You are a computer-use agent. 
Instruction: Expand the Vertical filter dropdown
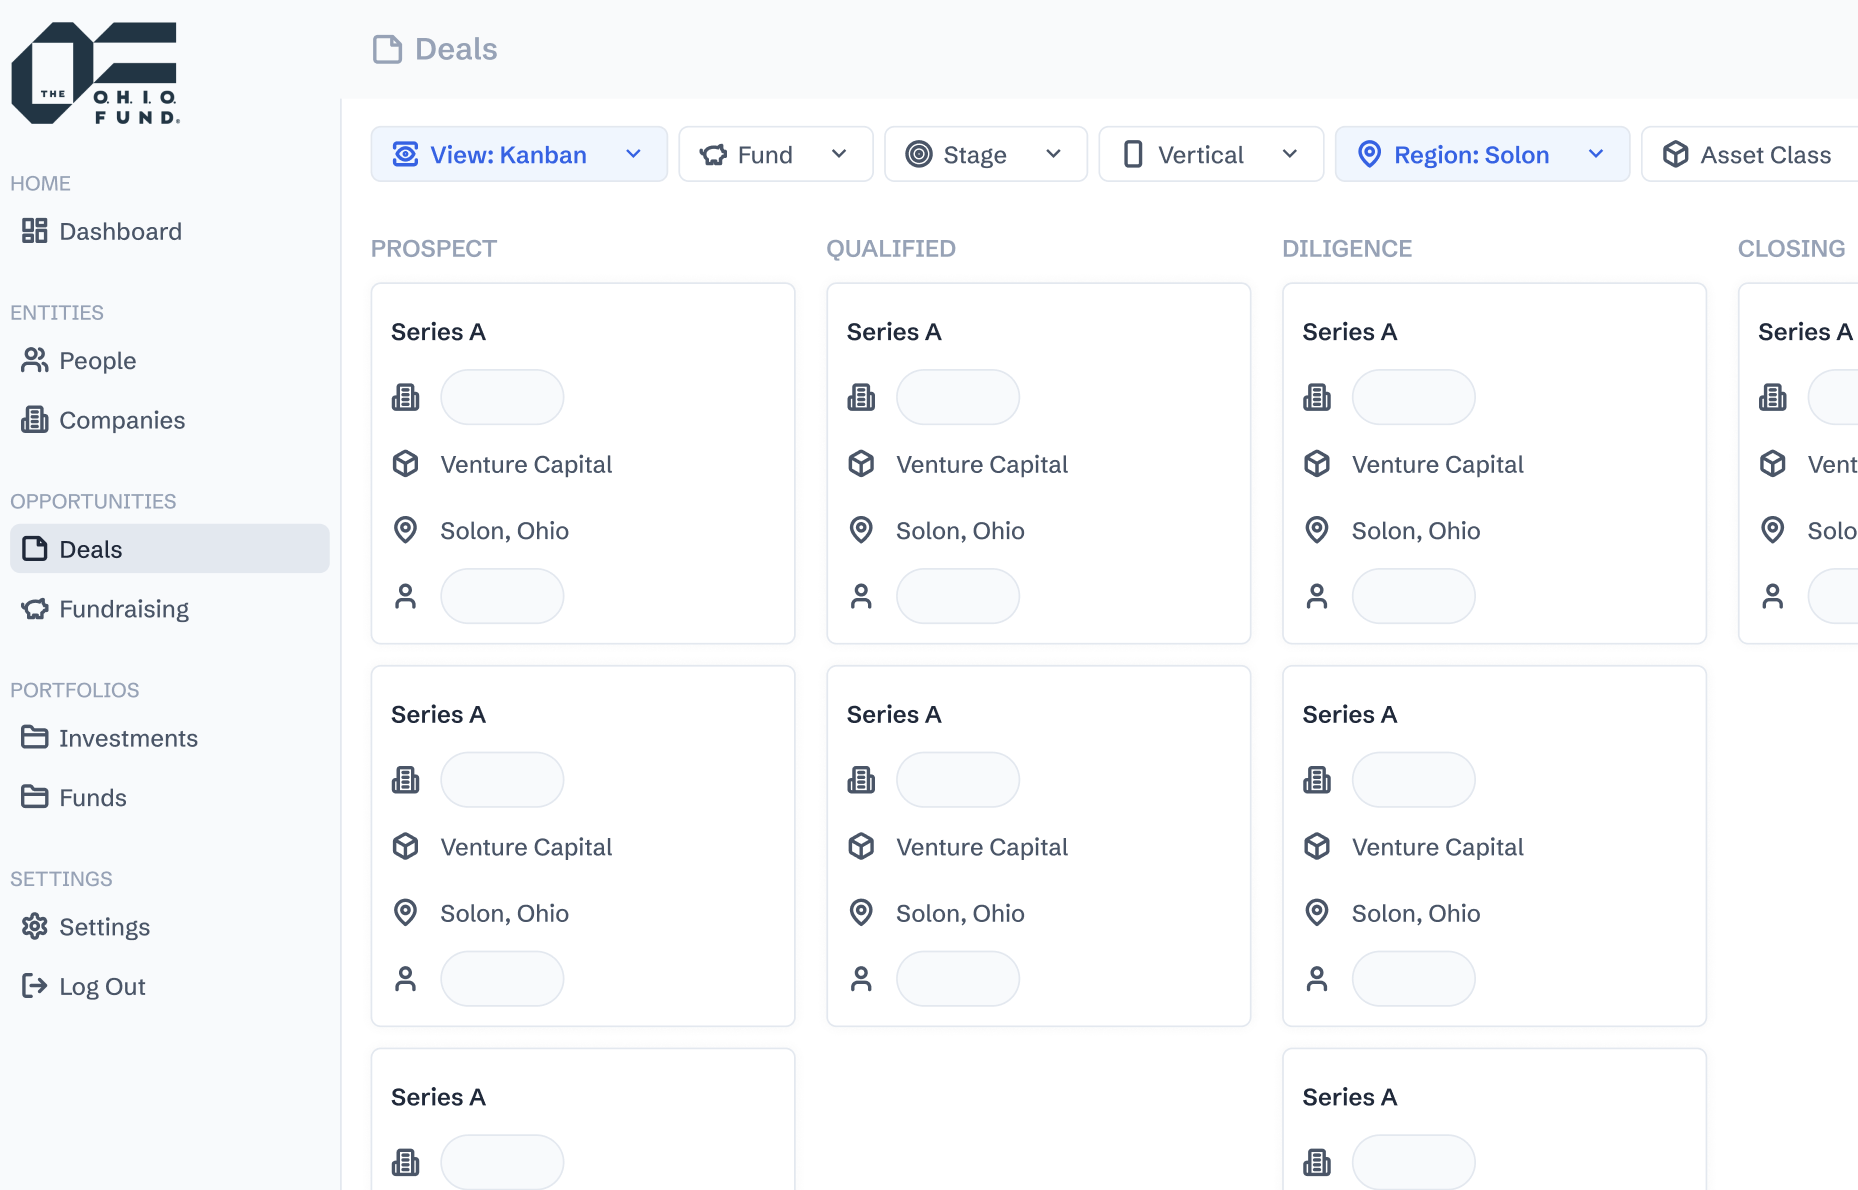[x=1210, y=154]
